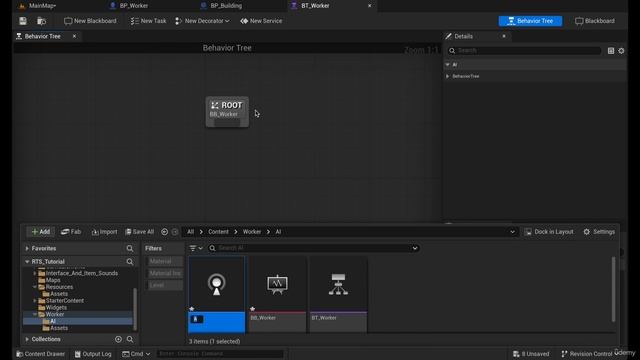Open the BP_Worker tab
The height and width of the screenshot is (360, 640).
coord(133,6)
